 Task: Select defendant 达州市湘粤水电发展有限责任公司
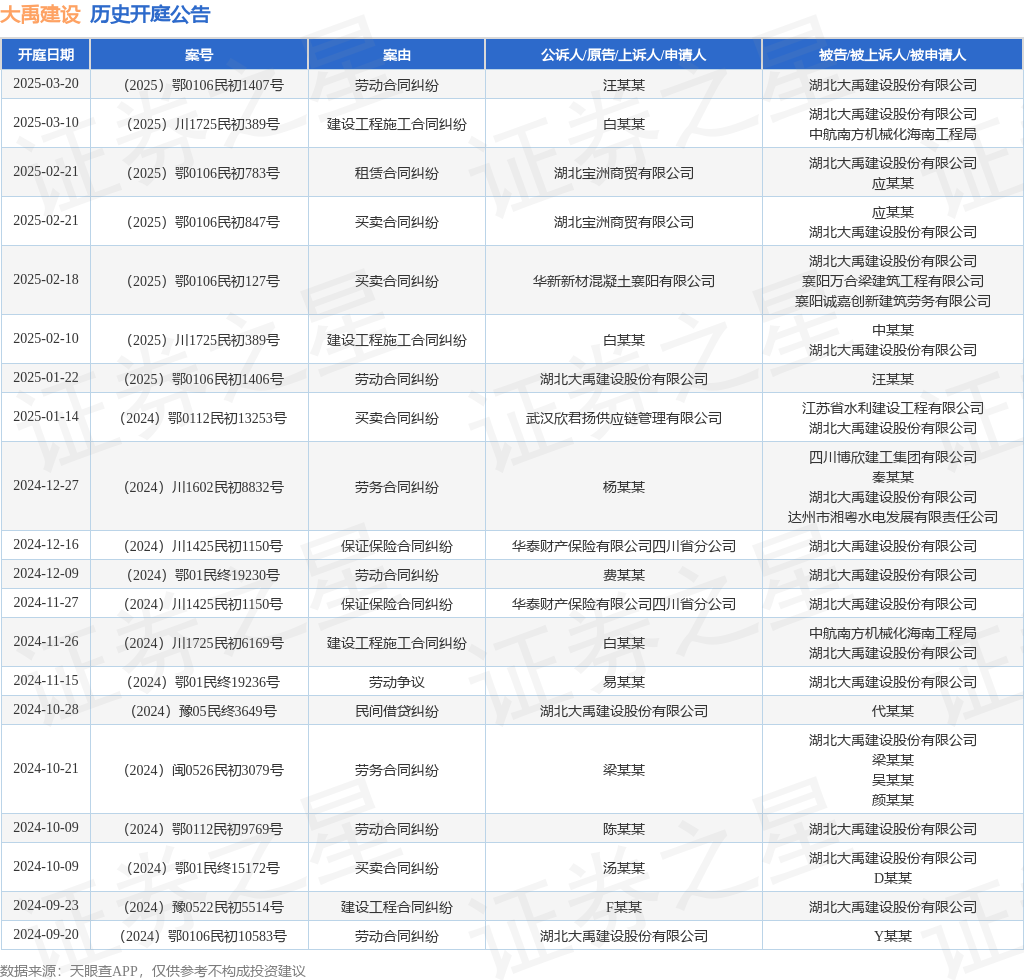click(x=893, y=517)
